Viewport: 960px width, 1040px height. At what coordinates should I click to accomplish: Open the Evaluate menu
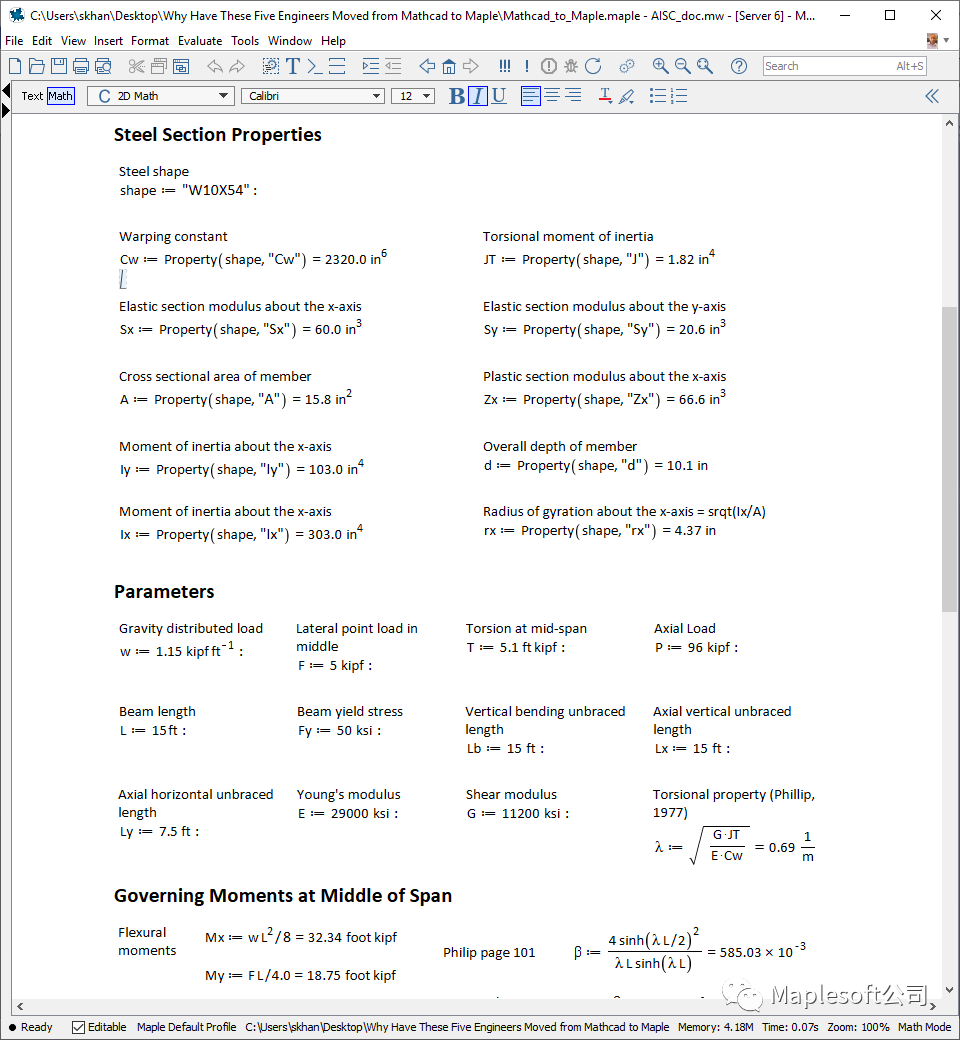coord(200,40)
